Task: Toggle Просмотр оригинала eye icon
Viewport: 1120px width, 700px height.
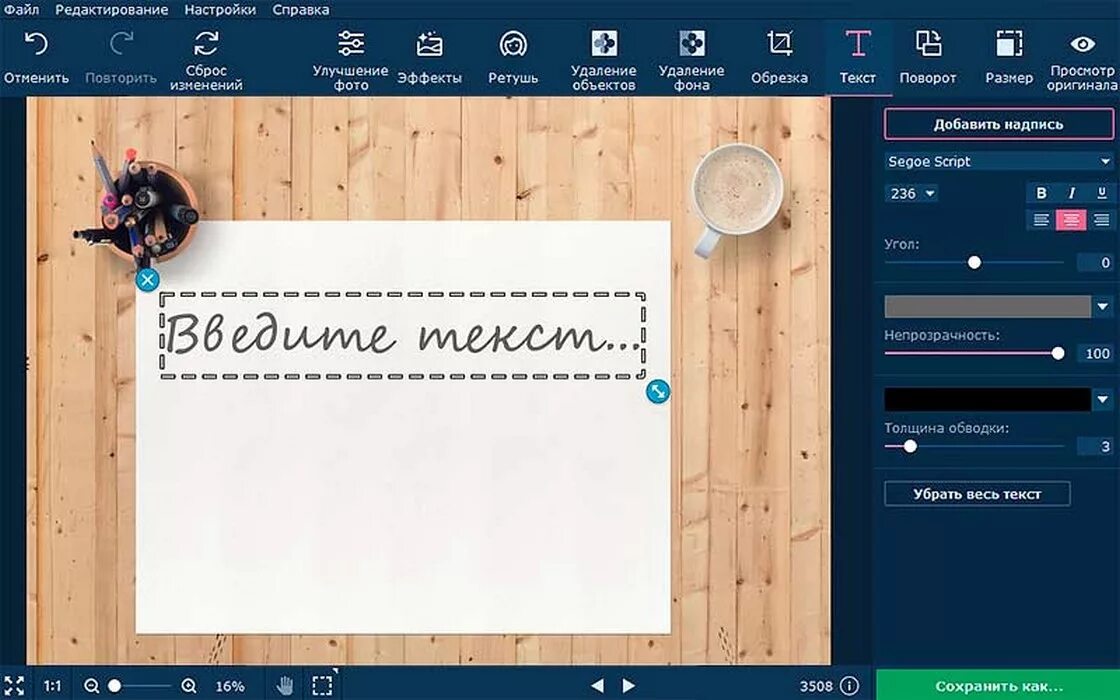Action: (1082, 44)
